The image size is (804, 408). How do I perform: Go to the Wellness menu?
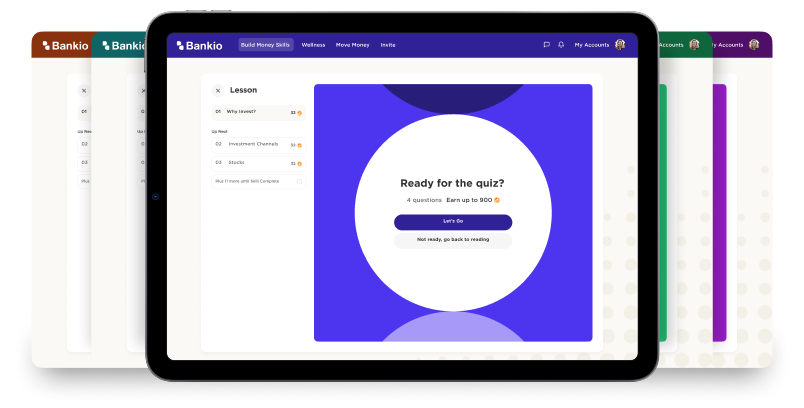(313, 45)
